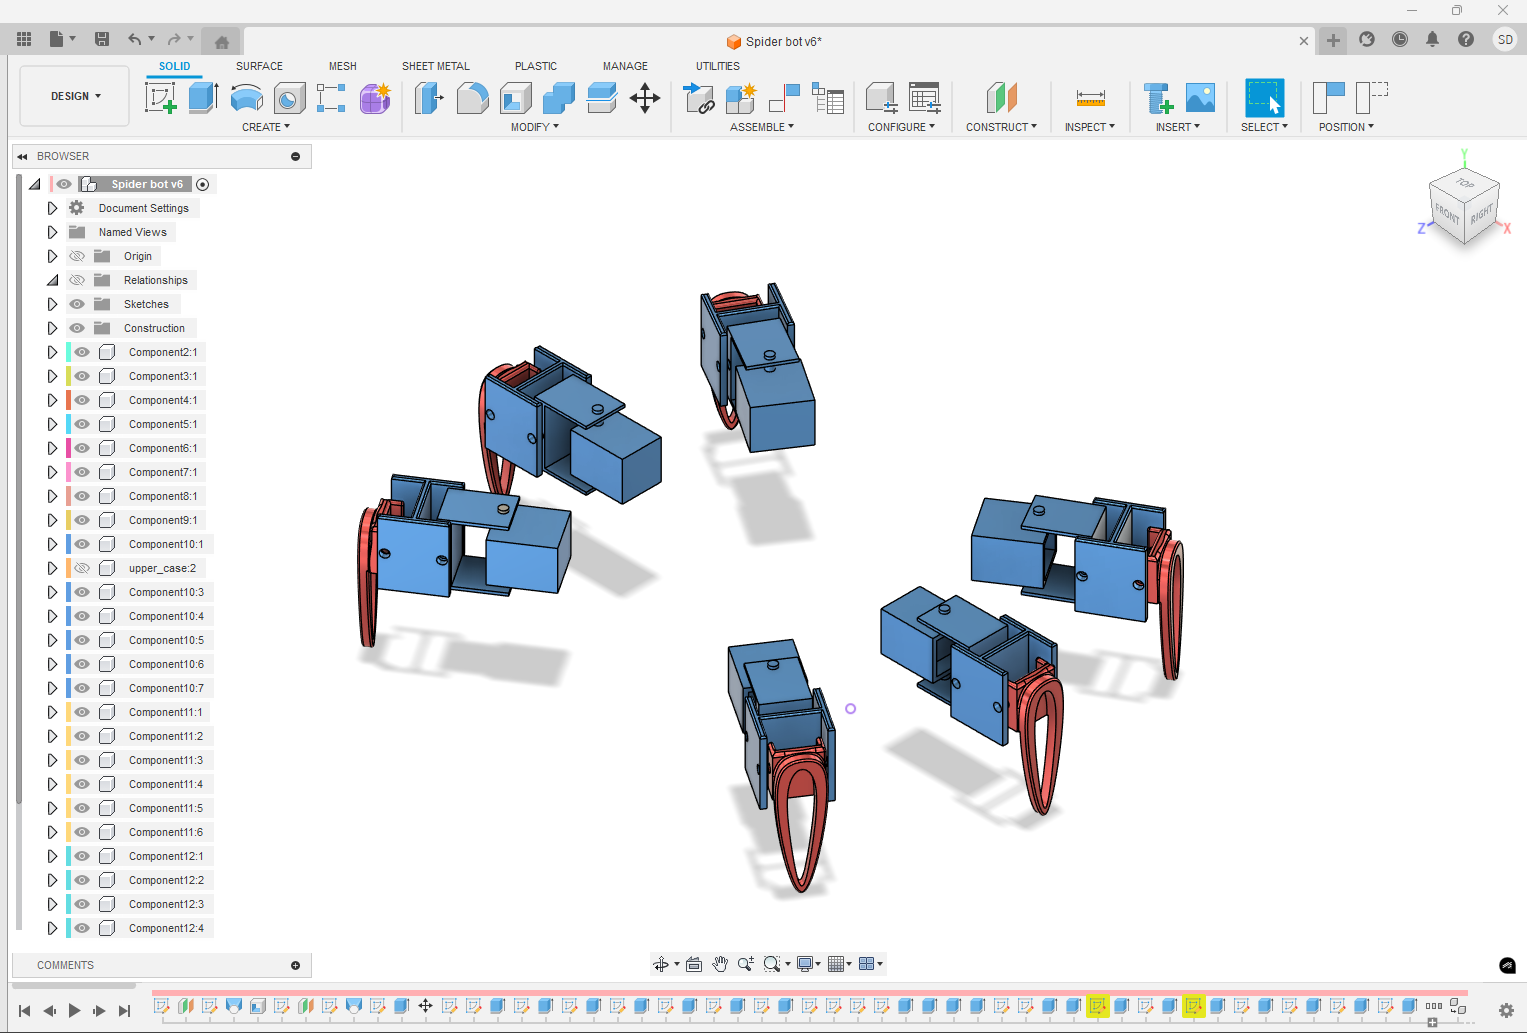
Task: Activate the Select tool
Action: [1264, 98]
